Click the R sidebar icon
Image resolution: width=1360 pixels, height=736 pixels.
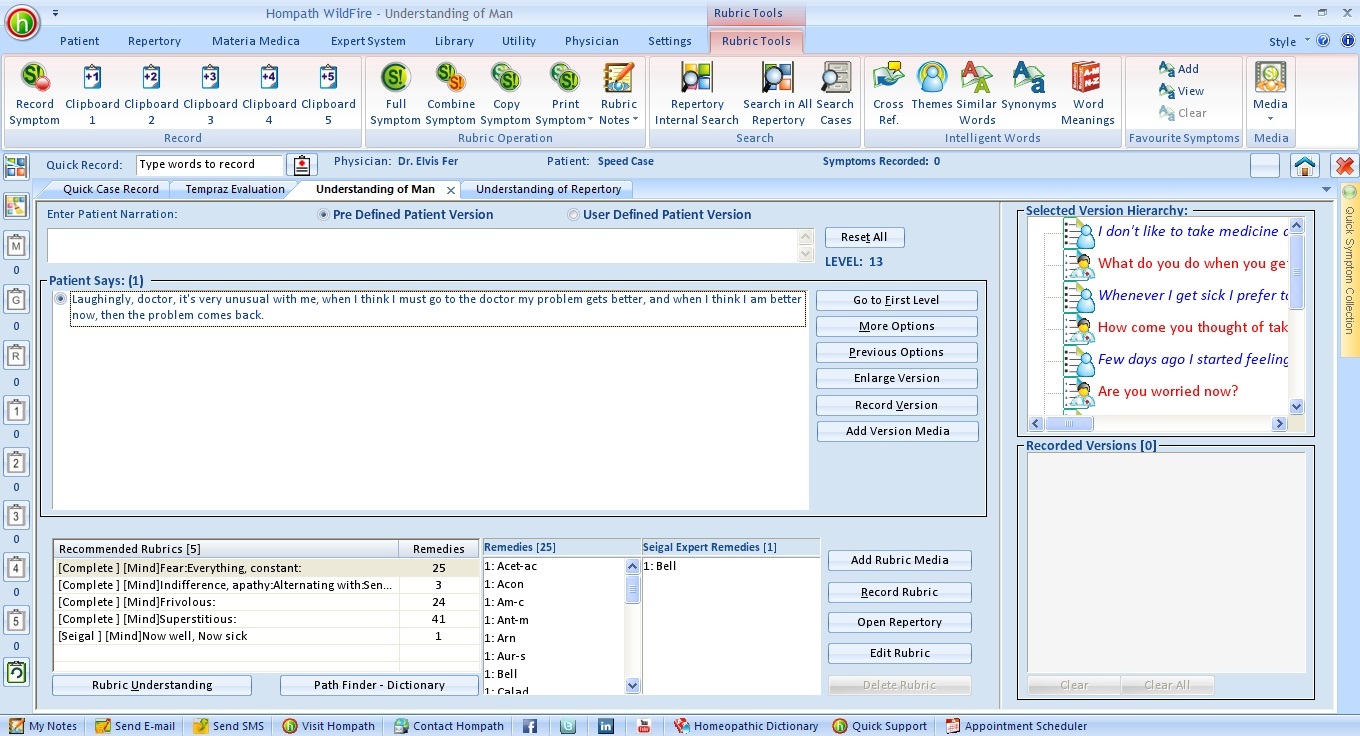pyautogui.click(x=16, y=355)
